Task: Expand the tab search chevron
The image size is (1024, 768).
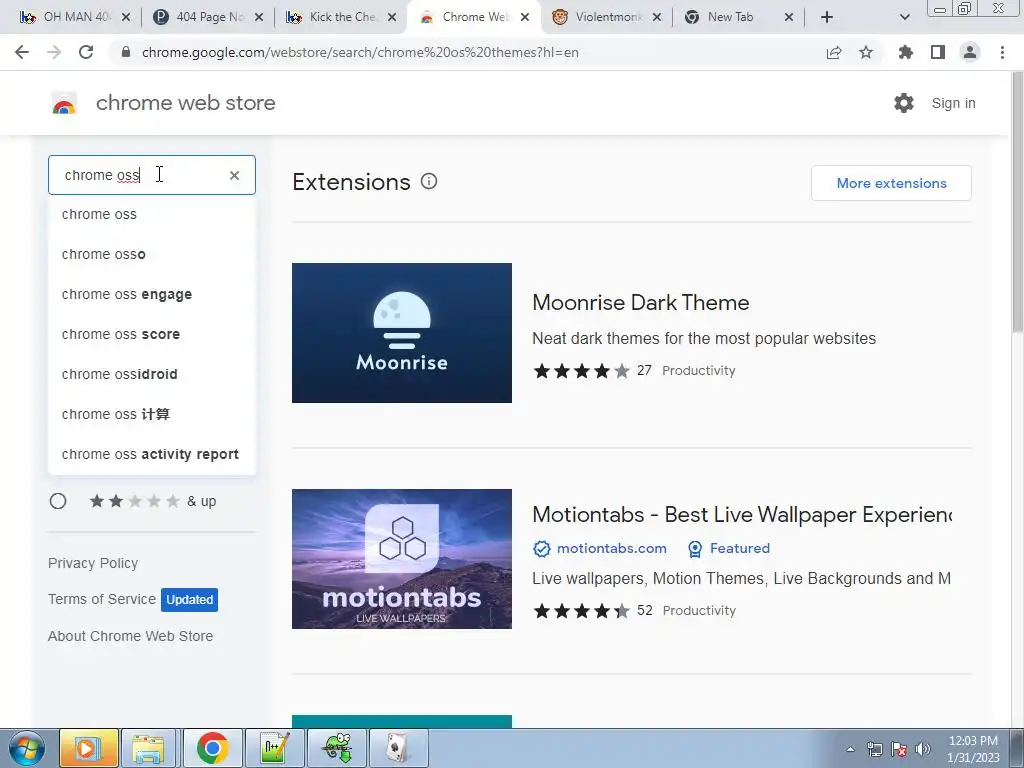Action: [x=904, y=17]
